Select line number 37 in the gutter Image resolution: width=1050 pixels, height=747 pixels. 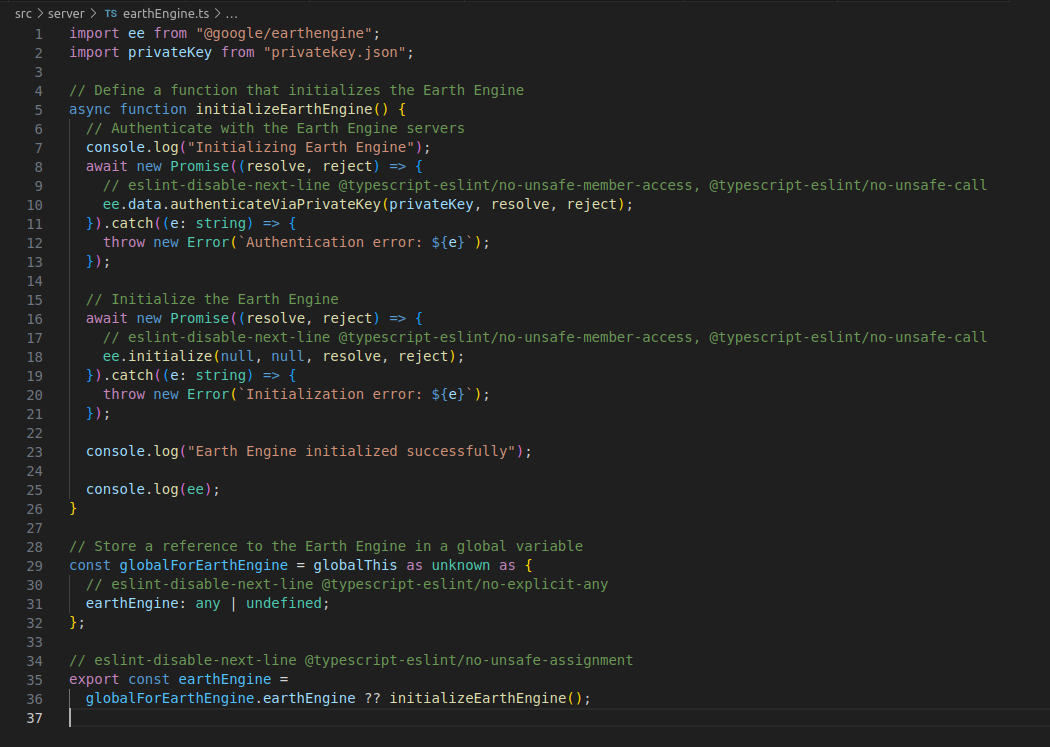tap(35, 718)
